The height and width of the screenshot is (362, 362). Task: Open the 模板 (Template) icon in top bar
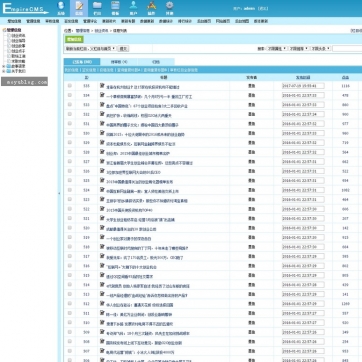tap(115, 8)
